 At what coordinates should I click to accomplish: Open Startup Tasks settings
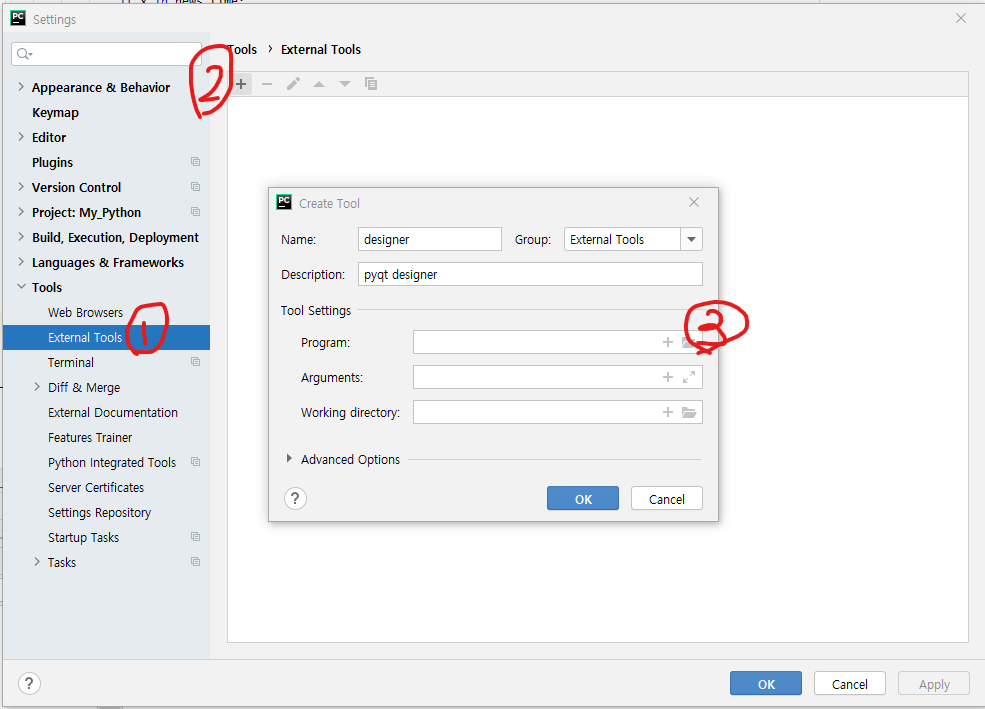84,538
